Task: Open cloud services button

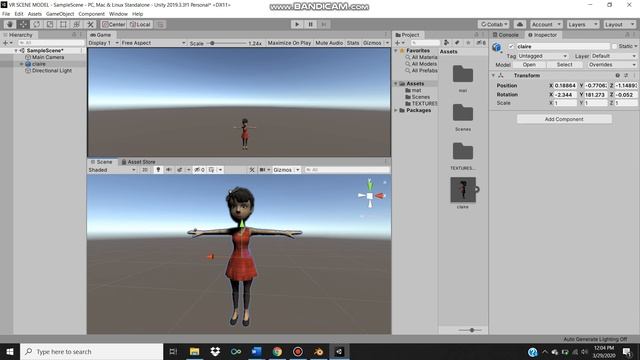Action: (520, 24)
